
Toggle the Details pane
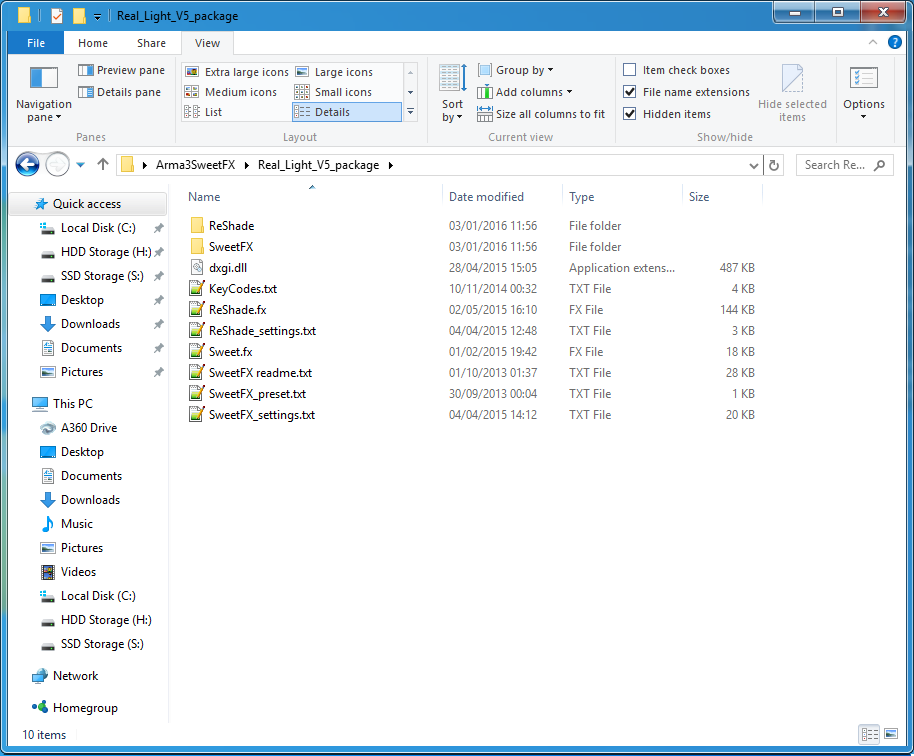[x=119, y=92]
